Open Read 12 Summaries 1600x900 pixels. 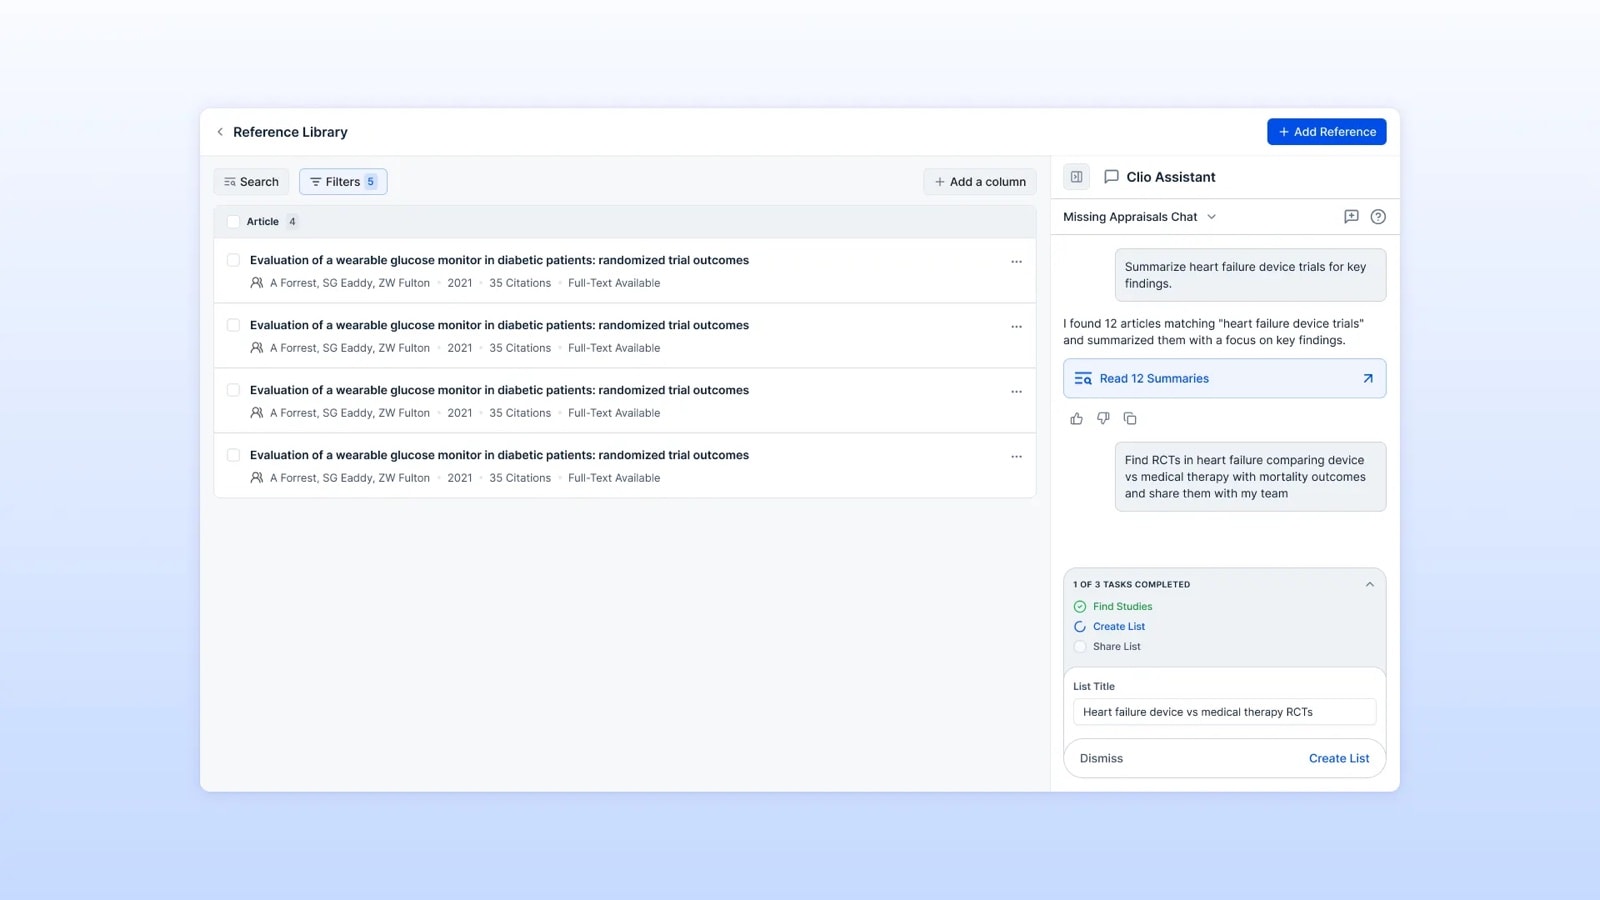[1225, 379]
